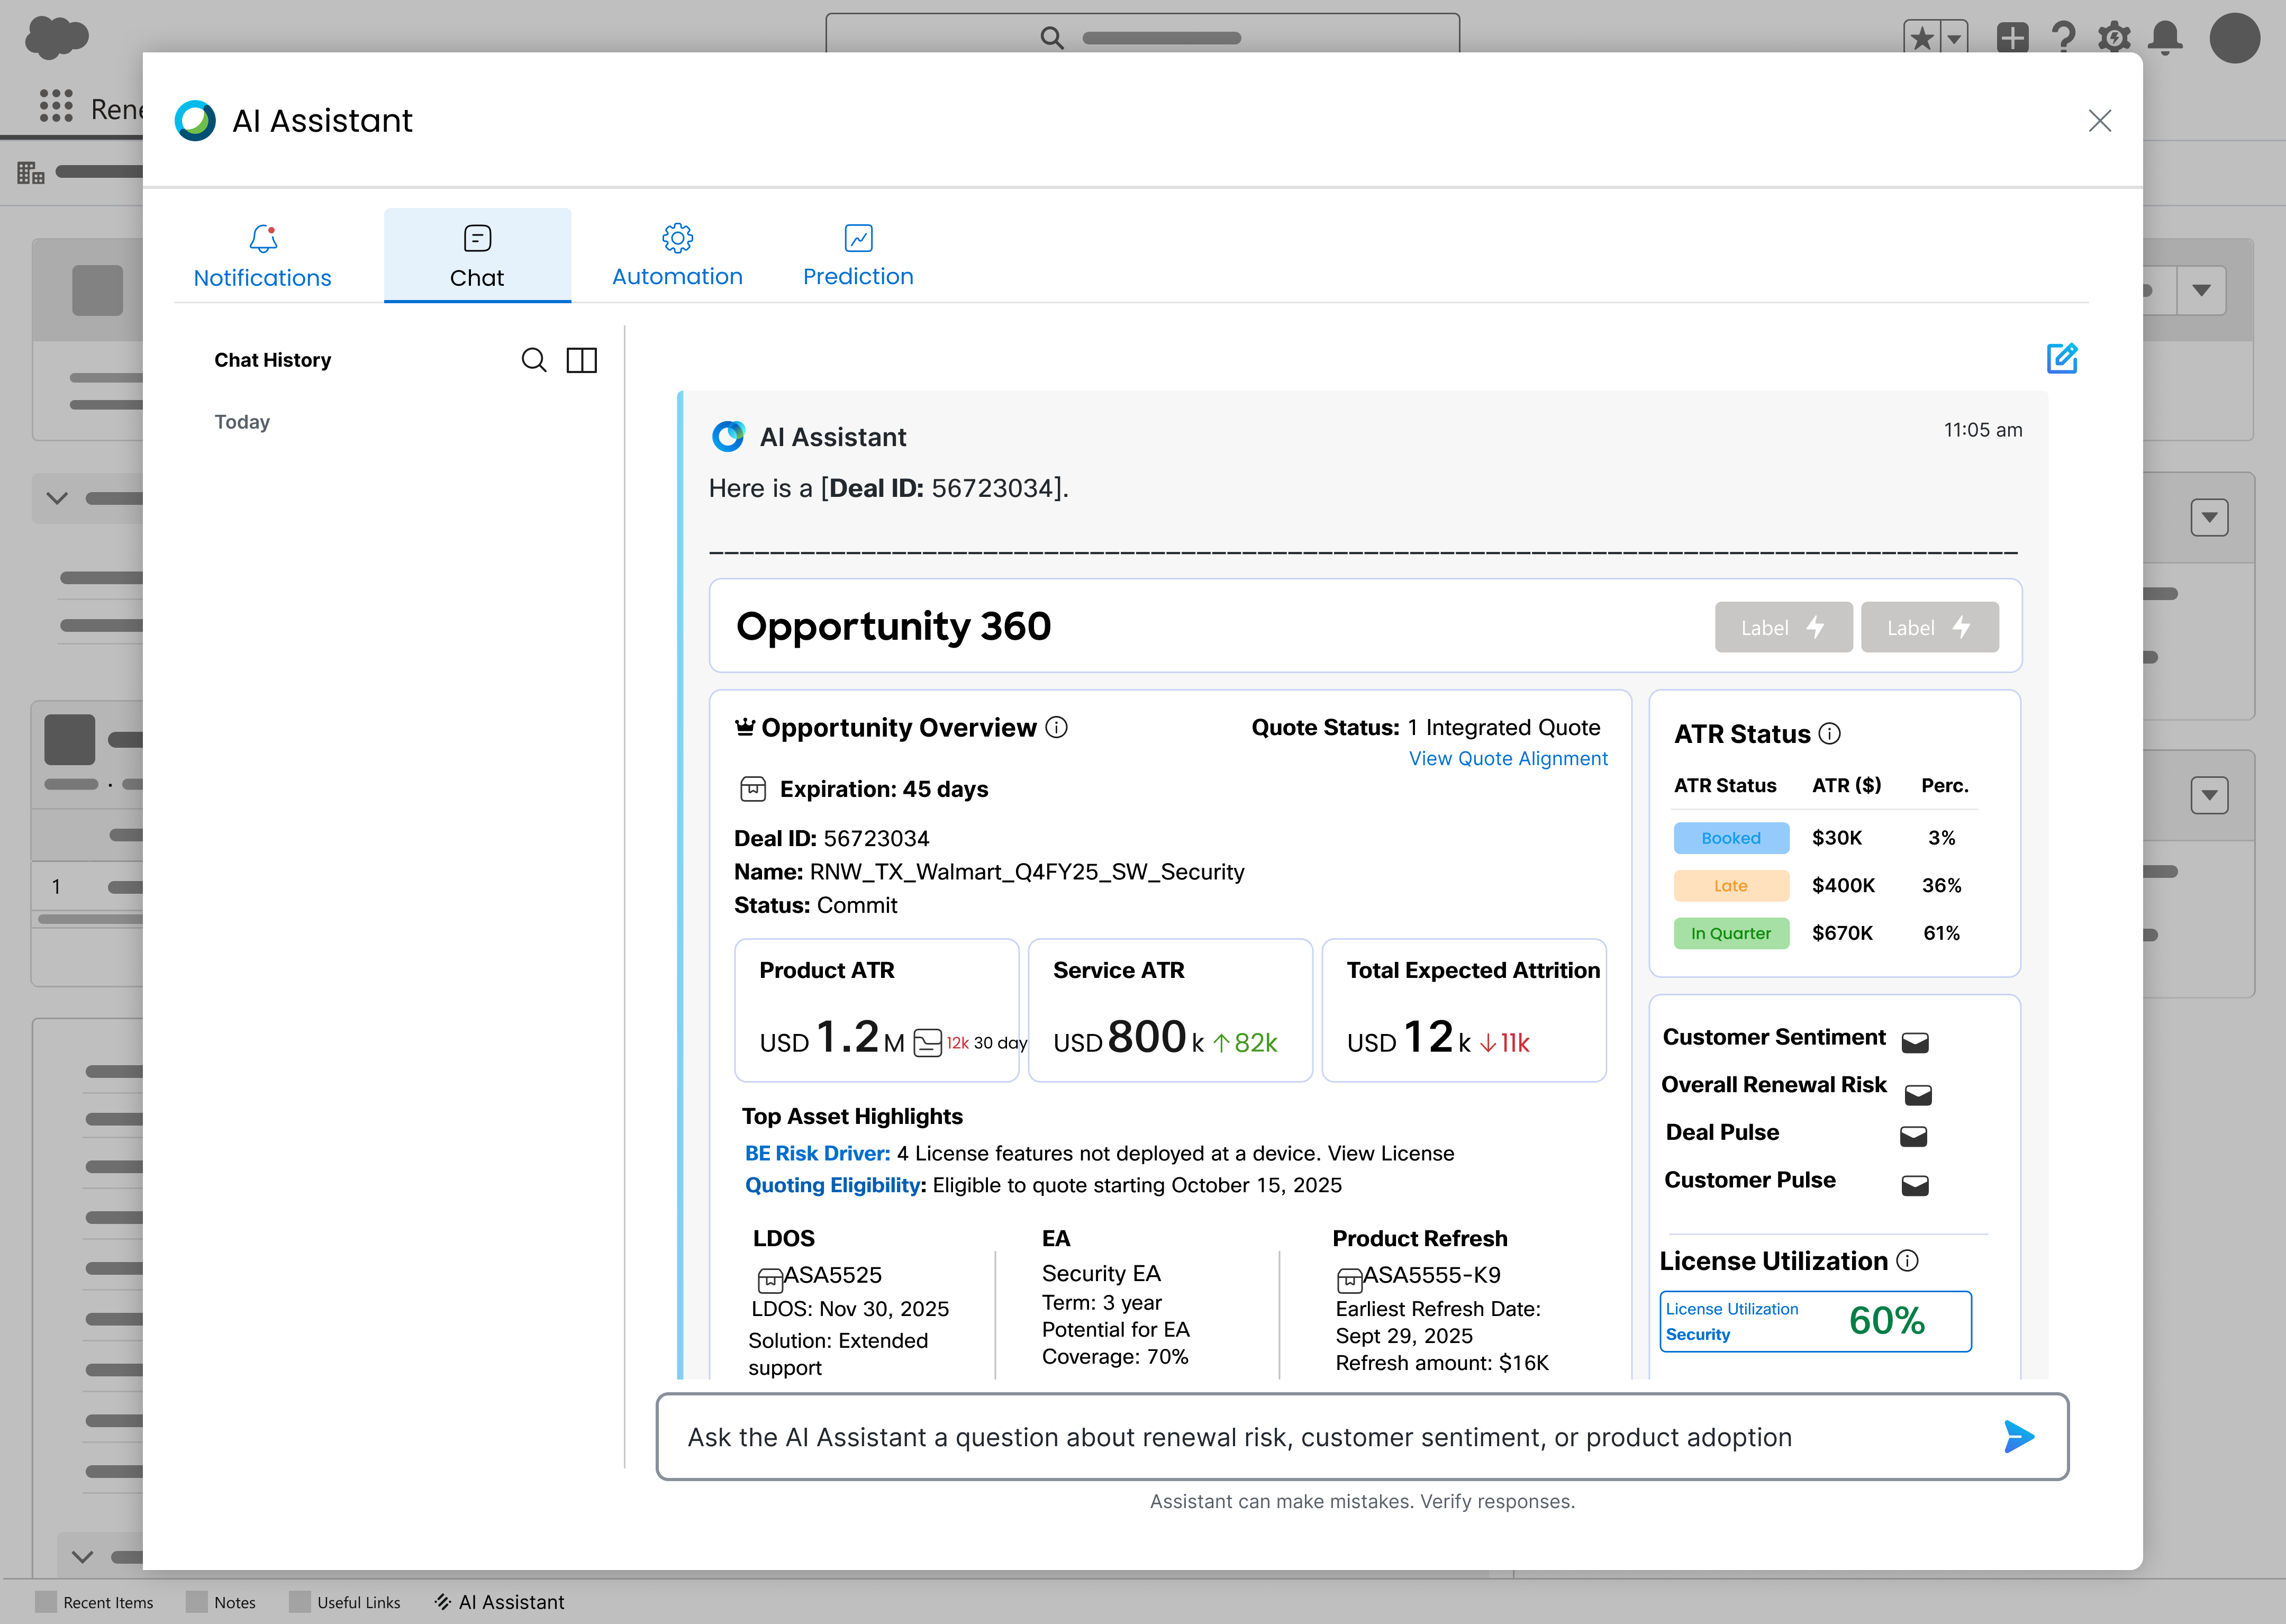Open the notifications bell in header
The image size is (2286, 1624).
point(2165,38)
